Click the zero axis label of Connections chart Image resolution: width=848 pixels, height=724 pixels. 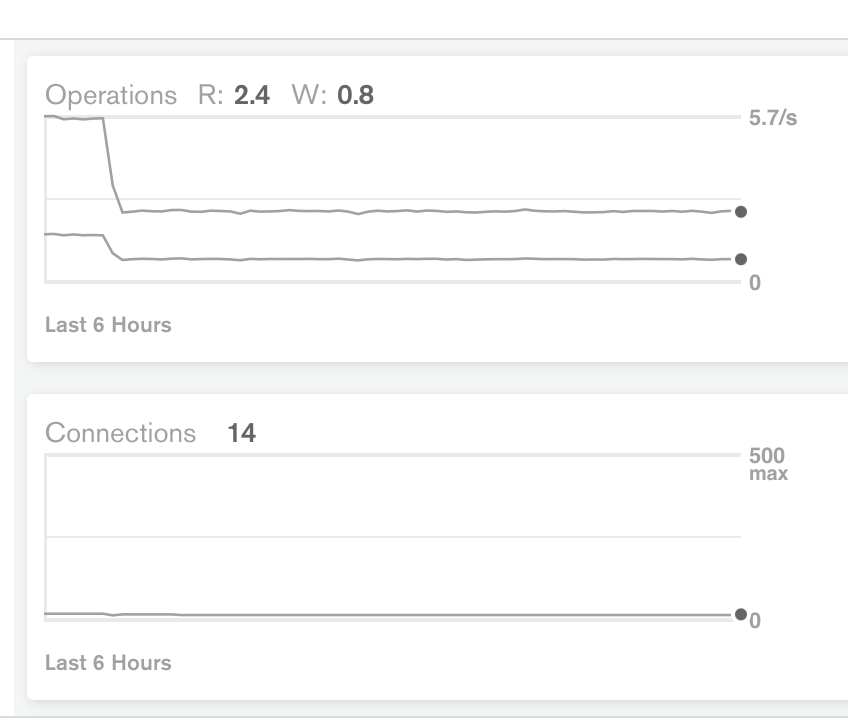coord(755,621)
